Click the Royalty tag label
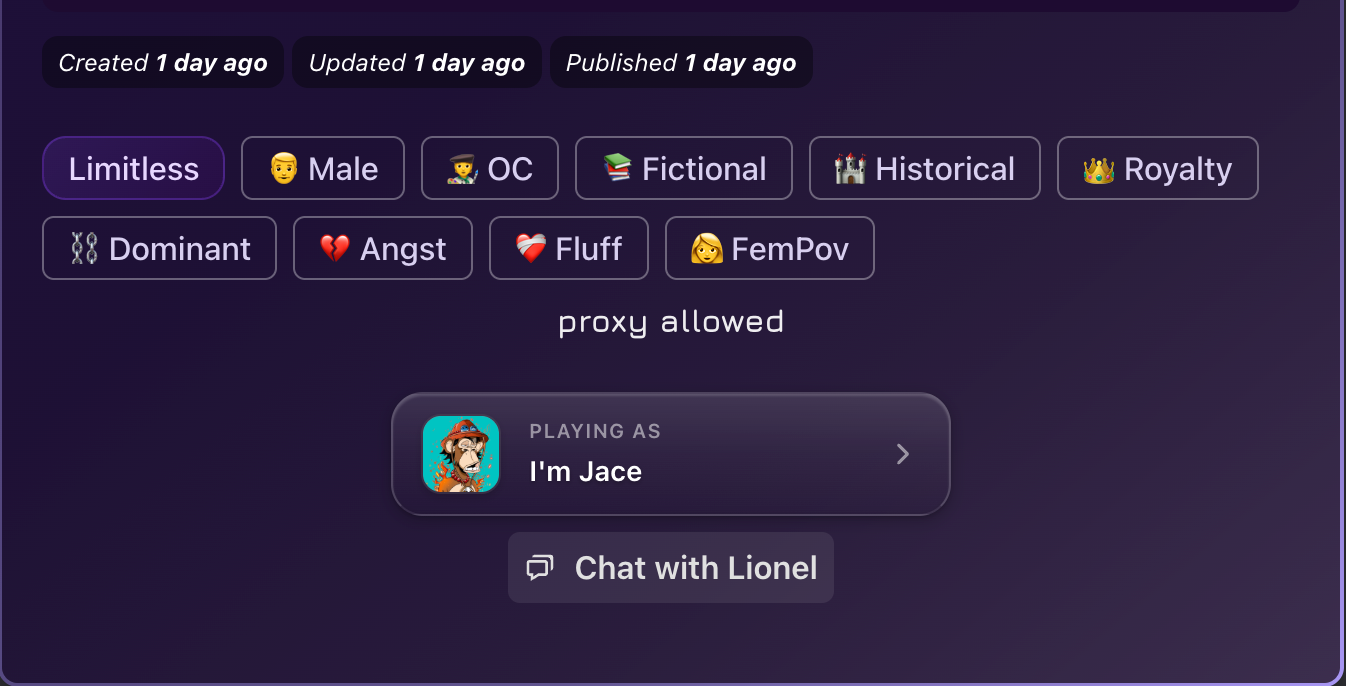This screenshot has height=686, width=1346. coord(1177,169)
